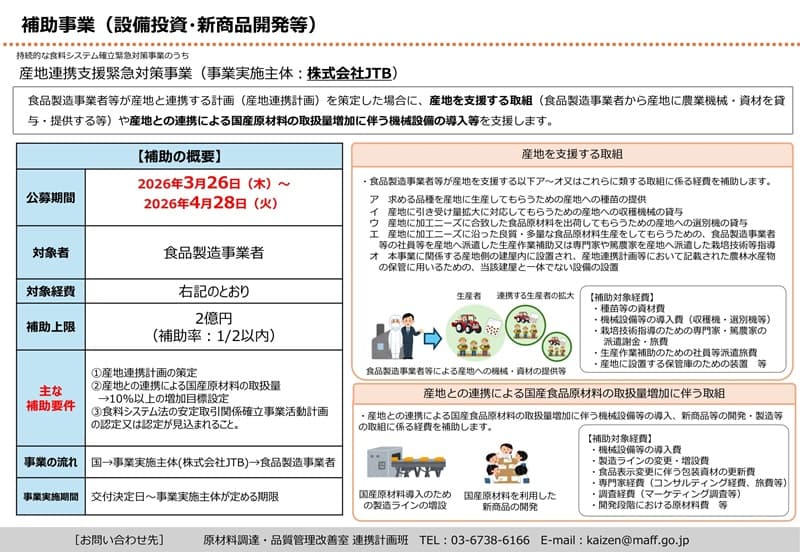Click the 国→事業実施主体(株式会社JTB)→食品製造事業者 flow text
Viewport: 800px width, 552px height.
[213, 462]
